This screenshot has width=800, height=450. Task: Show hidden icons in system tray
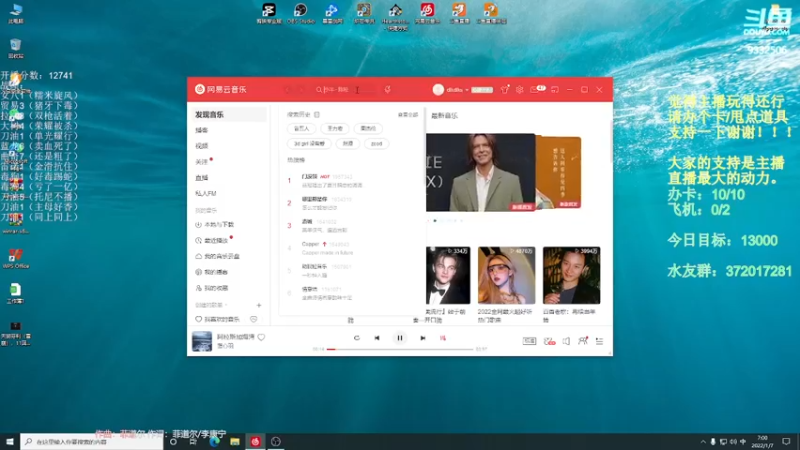(x=703, y=441)
